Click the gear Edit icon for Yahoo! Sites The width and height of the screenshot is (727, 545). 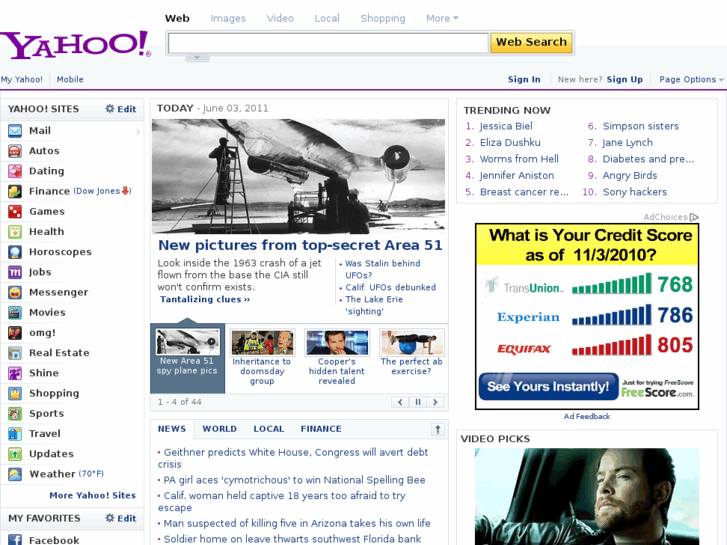point(109,109)
